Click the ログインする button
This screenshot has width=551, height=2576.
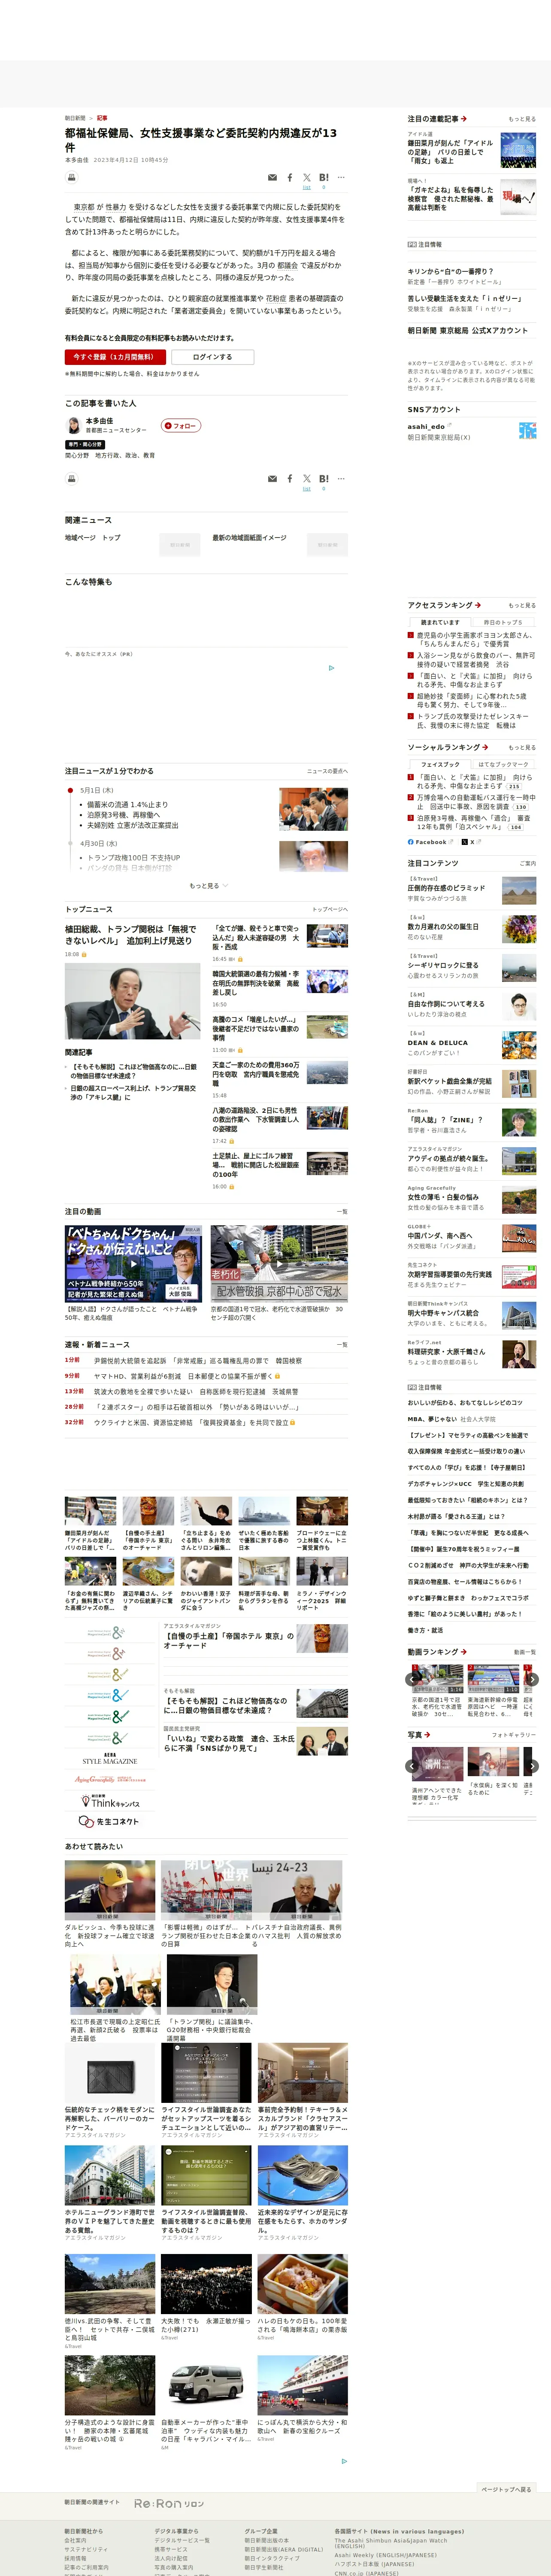[212, 357]
